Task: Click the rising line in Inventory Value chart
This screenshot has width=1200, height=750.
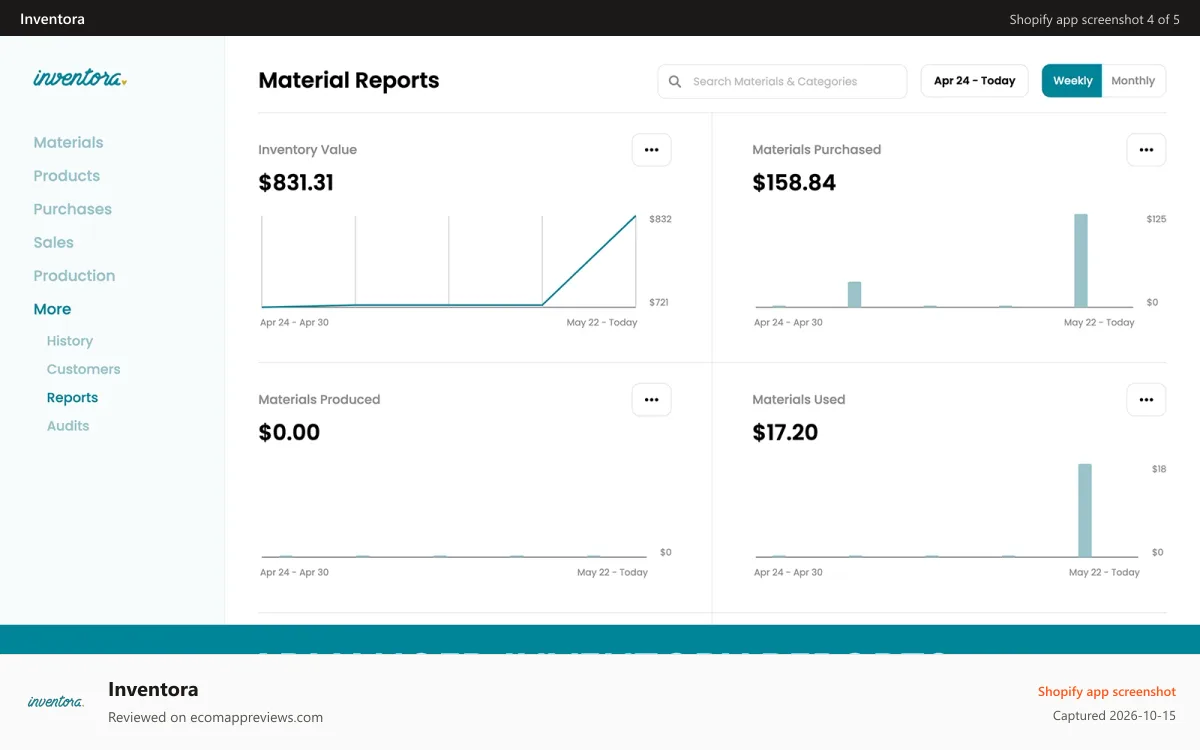Action: pyautogui.click(x=589, y=260)
